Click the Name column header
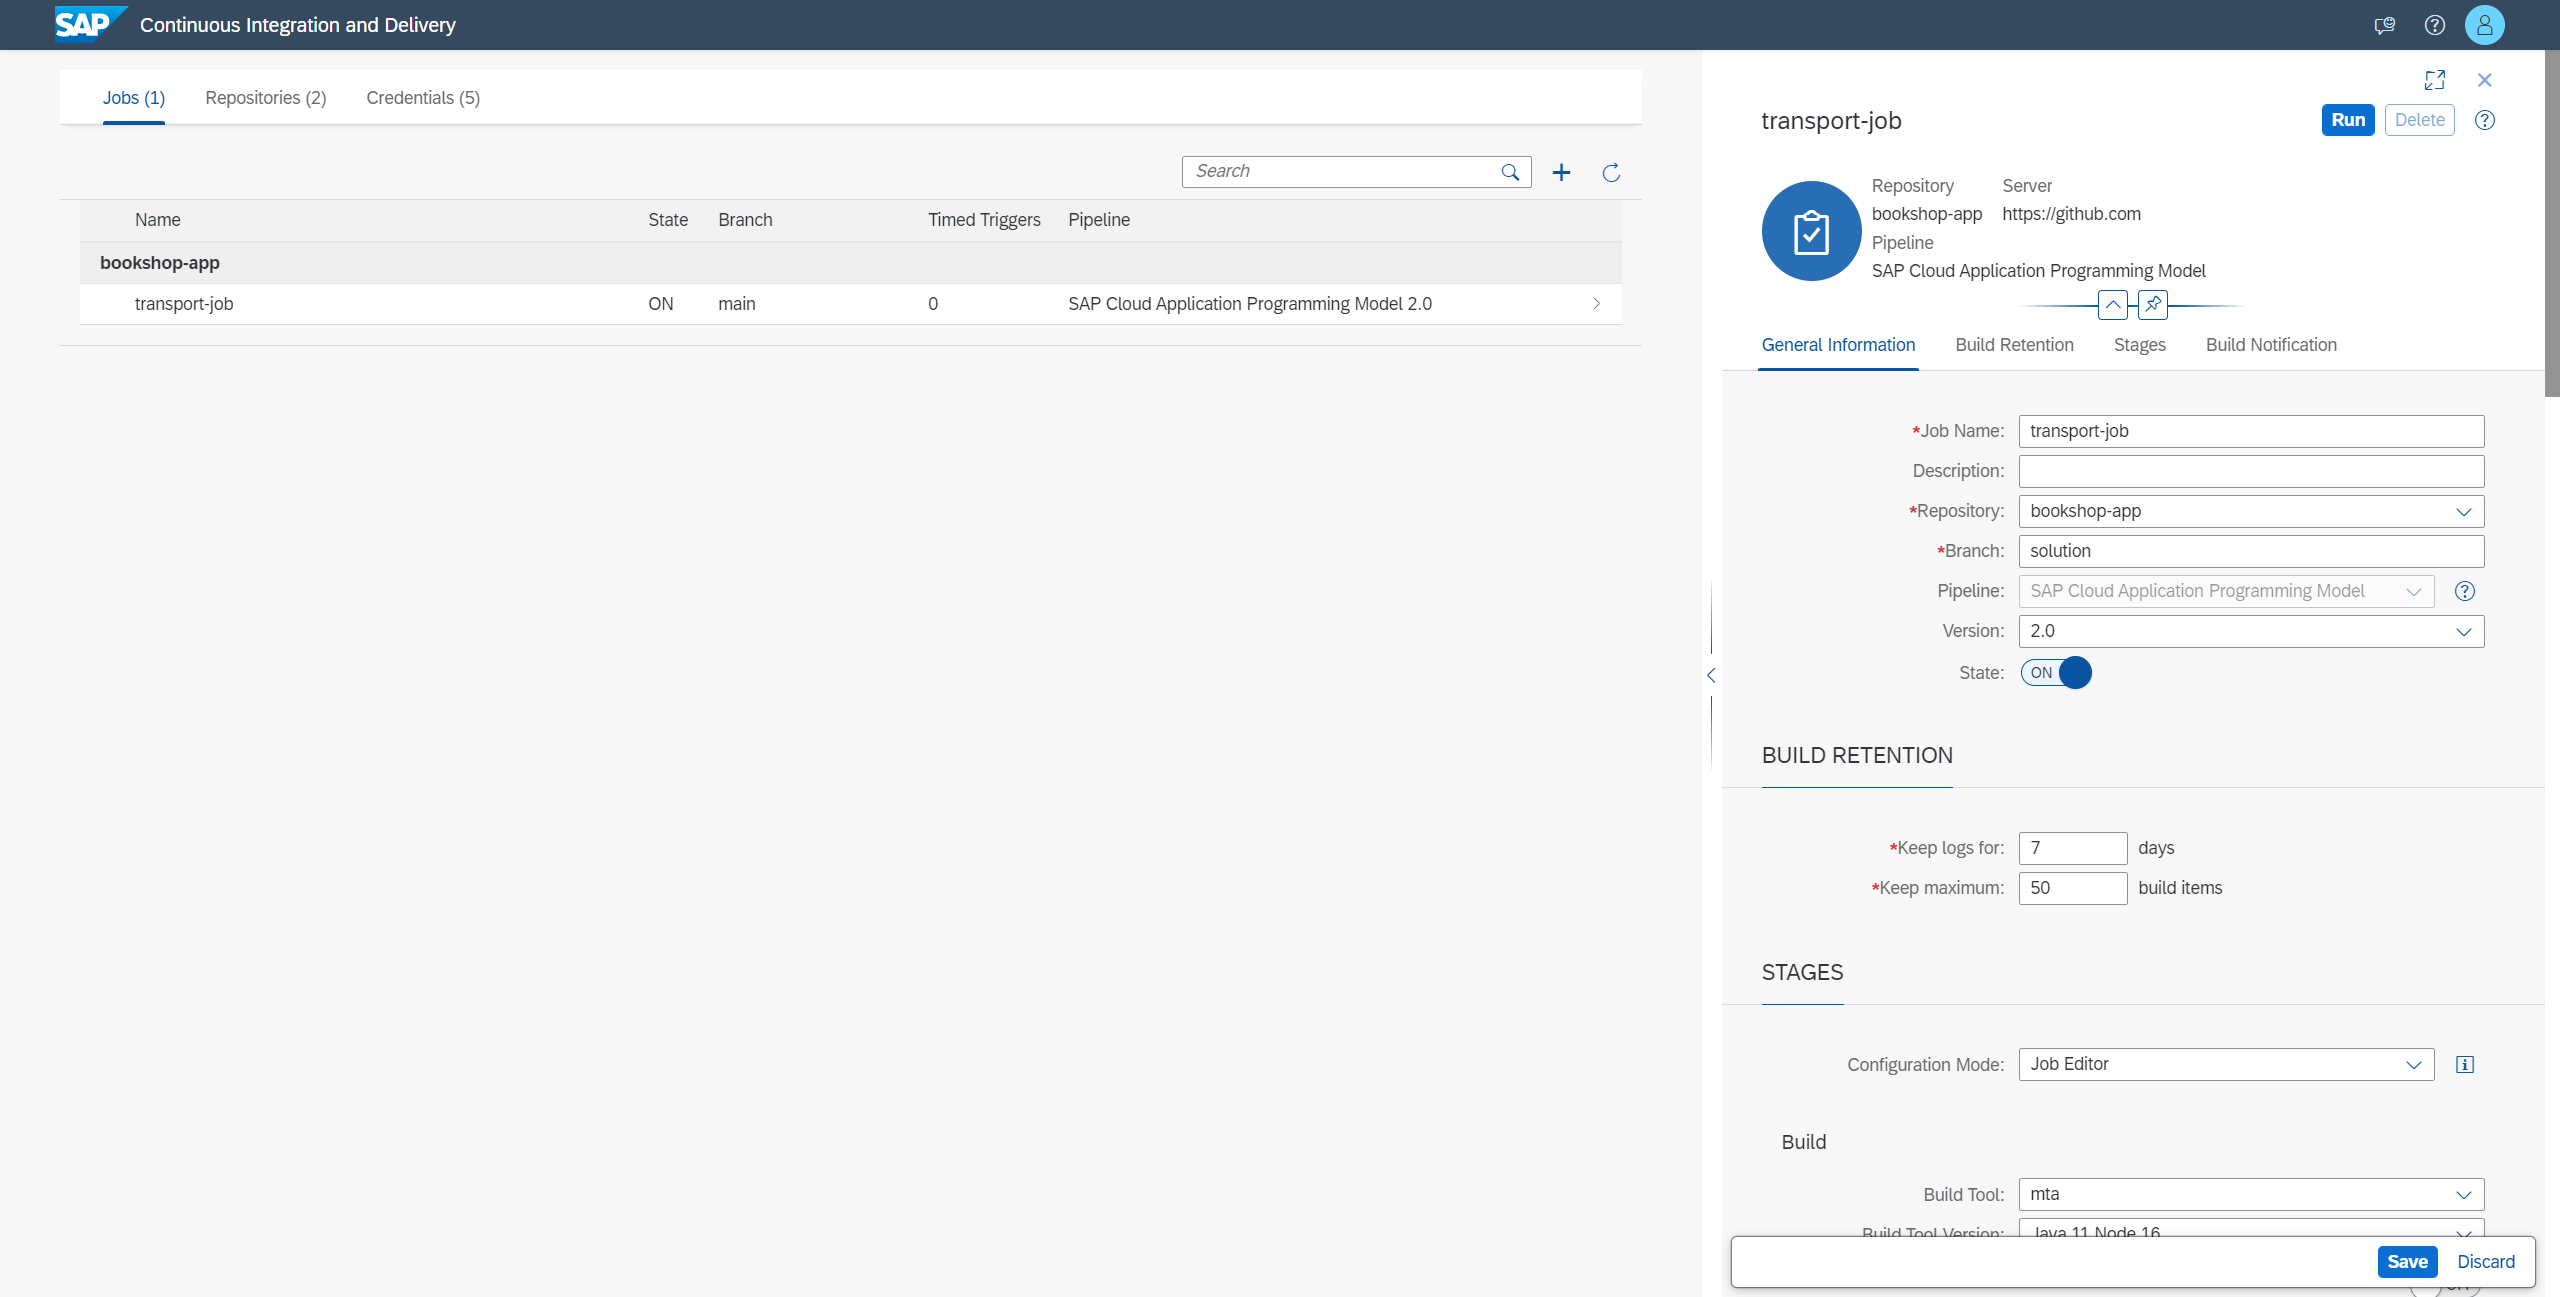 [158, 220]
